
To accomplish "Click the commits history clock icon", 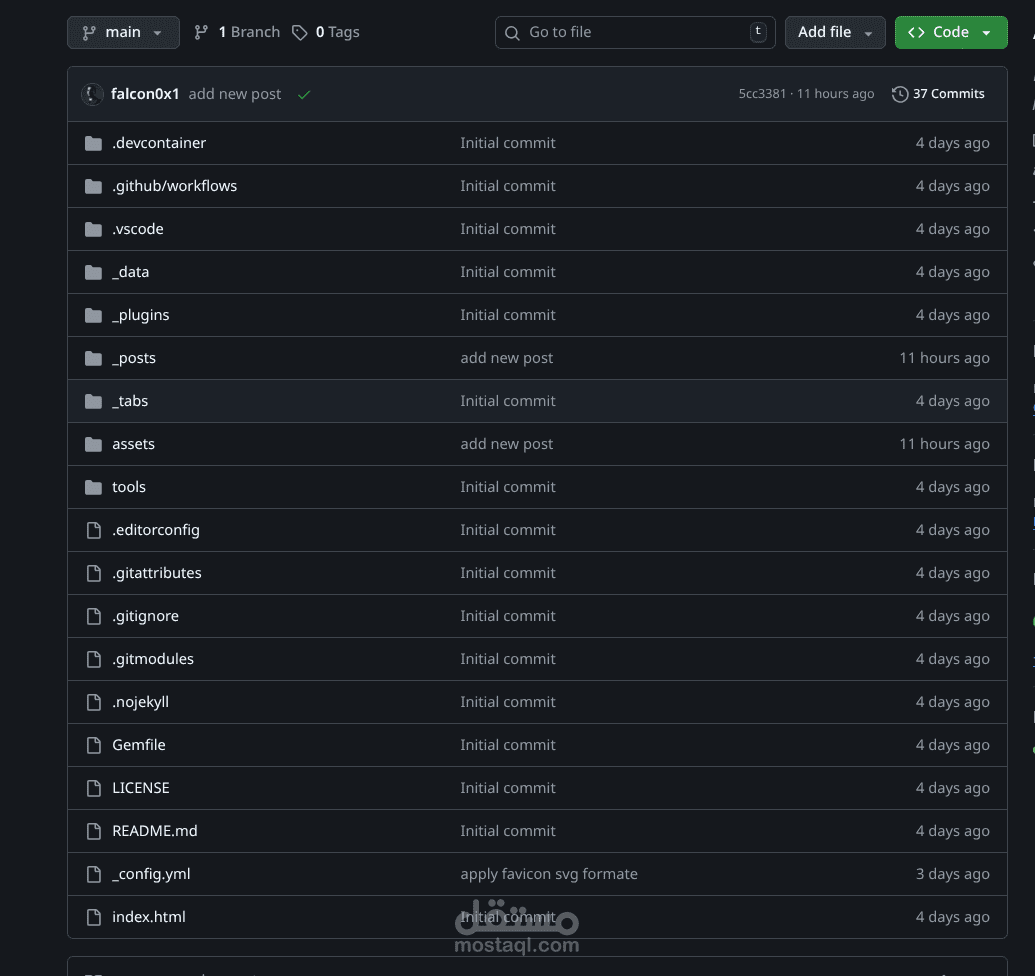I will point(900,94).
